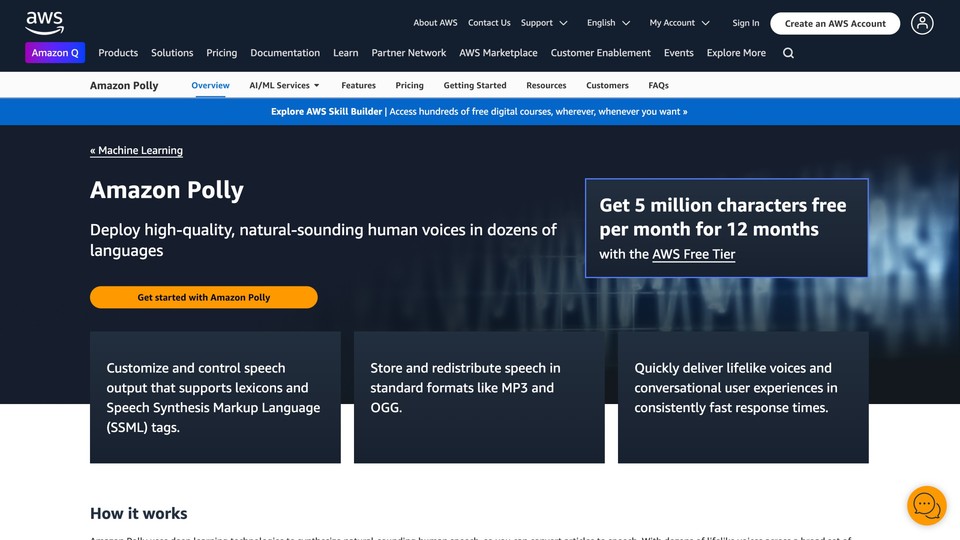This screenshot has width=960, height=540.
Task: Click the 5 million characters free promo box
Action: click(x=726, y=228)
